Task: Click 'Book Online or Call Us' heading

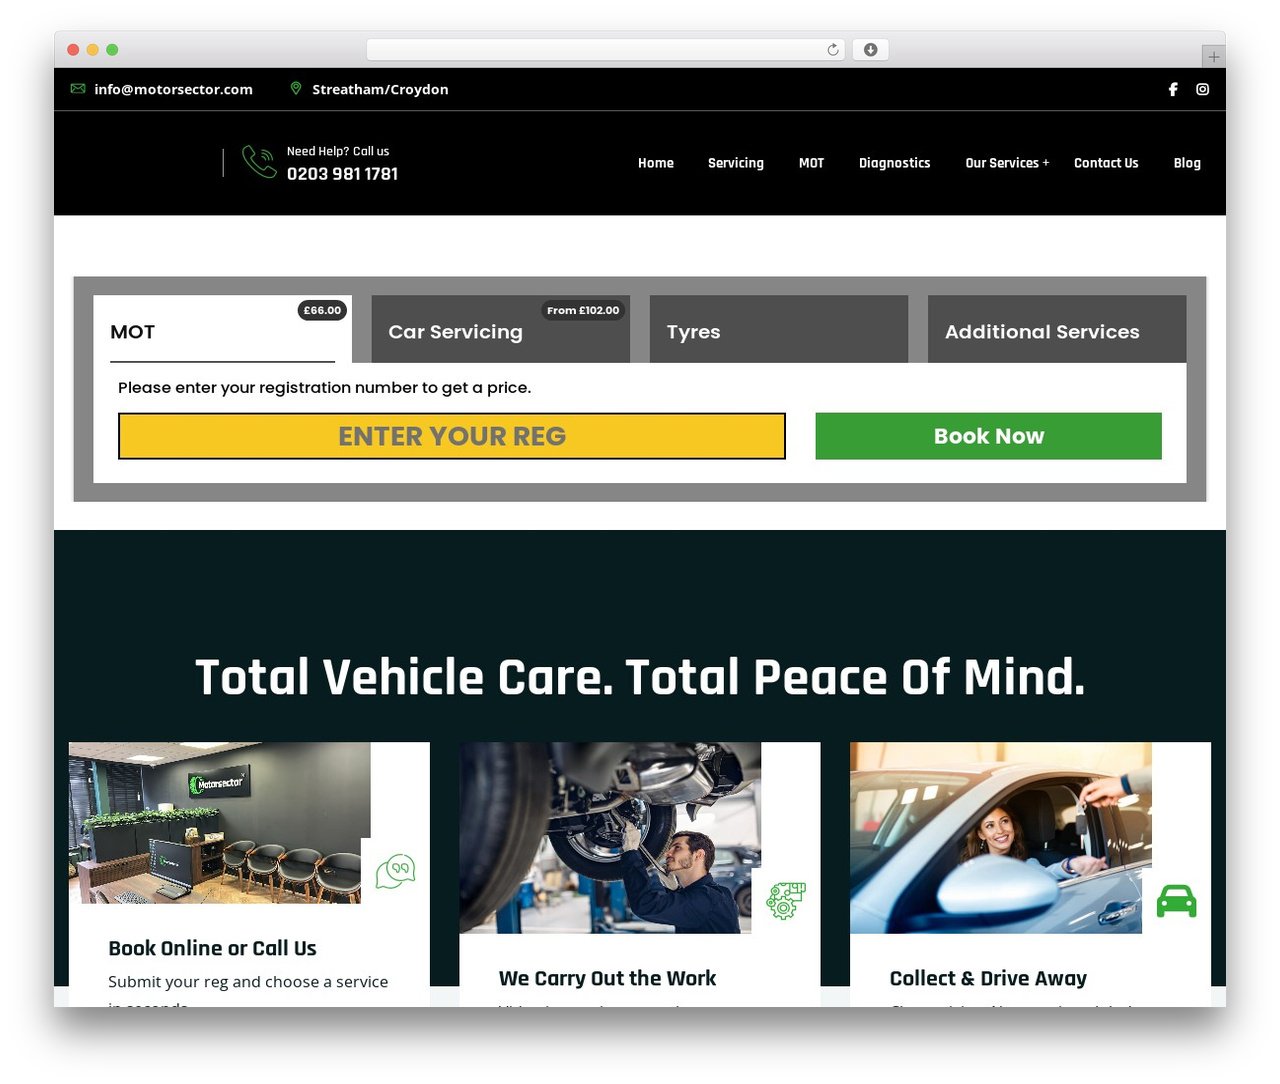Action: [x=212, y=948]
